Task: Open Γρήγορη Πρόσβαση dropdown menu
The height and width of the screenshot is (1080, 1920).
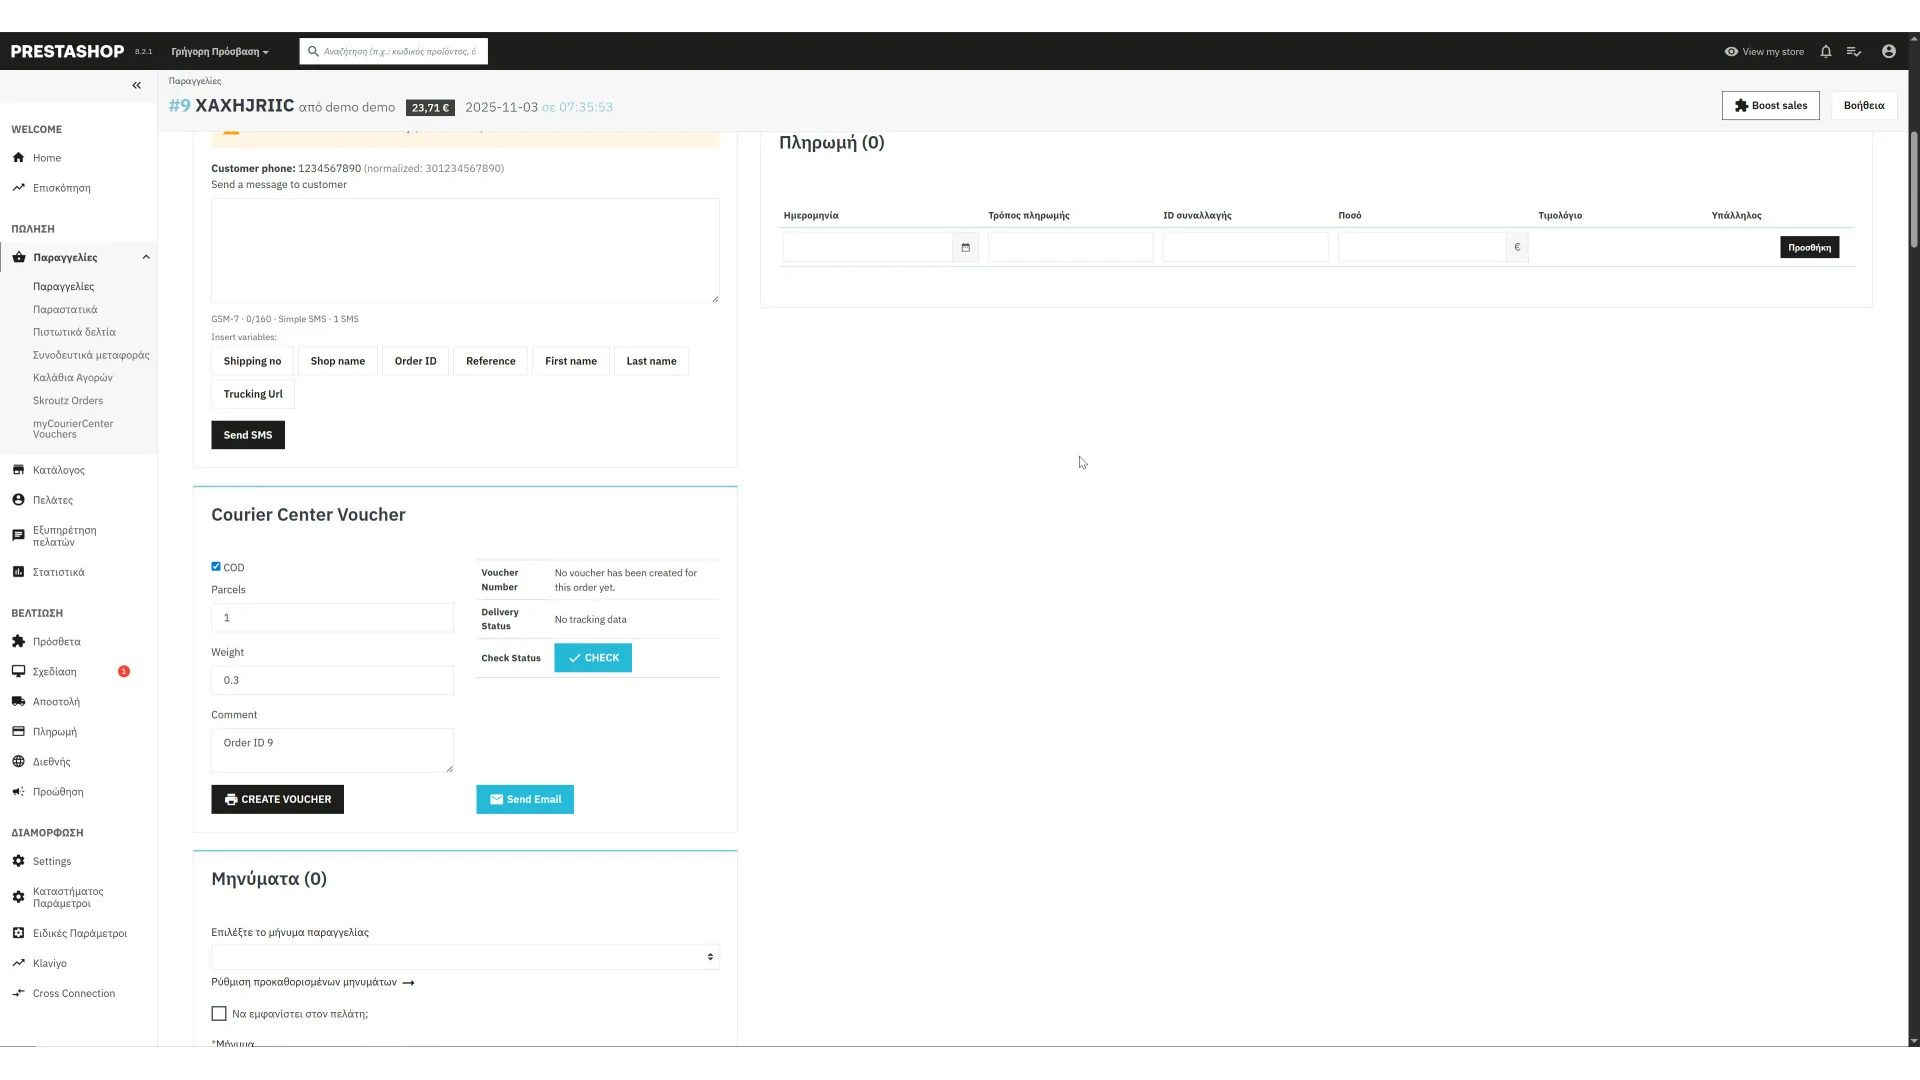Action: [x=220, y=51]
